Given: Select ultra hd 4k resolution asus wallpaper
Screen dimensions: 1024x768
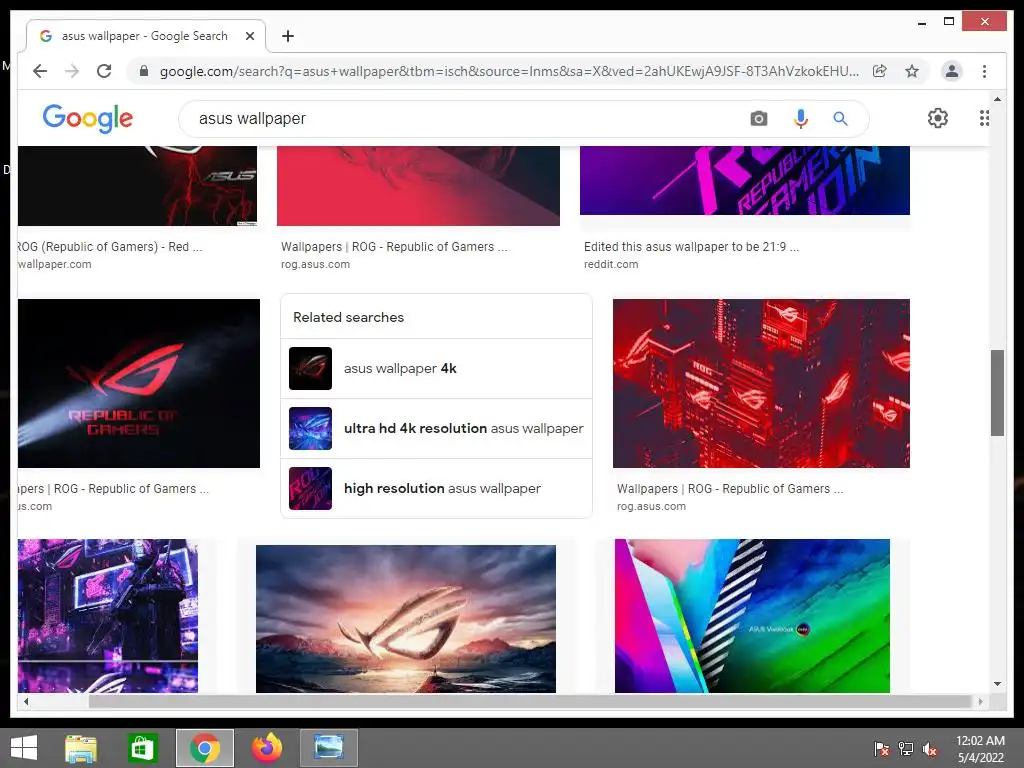Looking at the screenshot, I should coord(436,428).
